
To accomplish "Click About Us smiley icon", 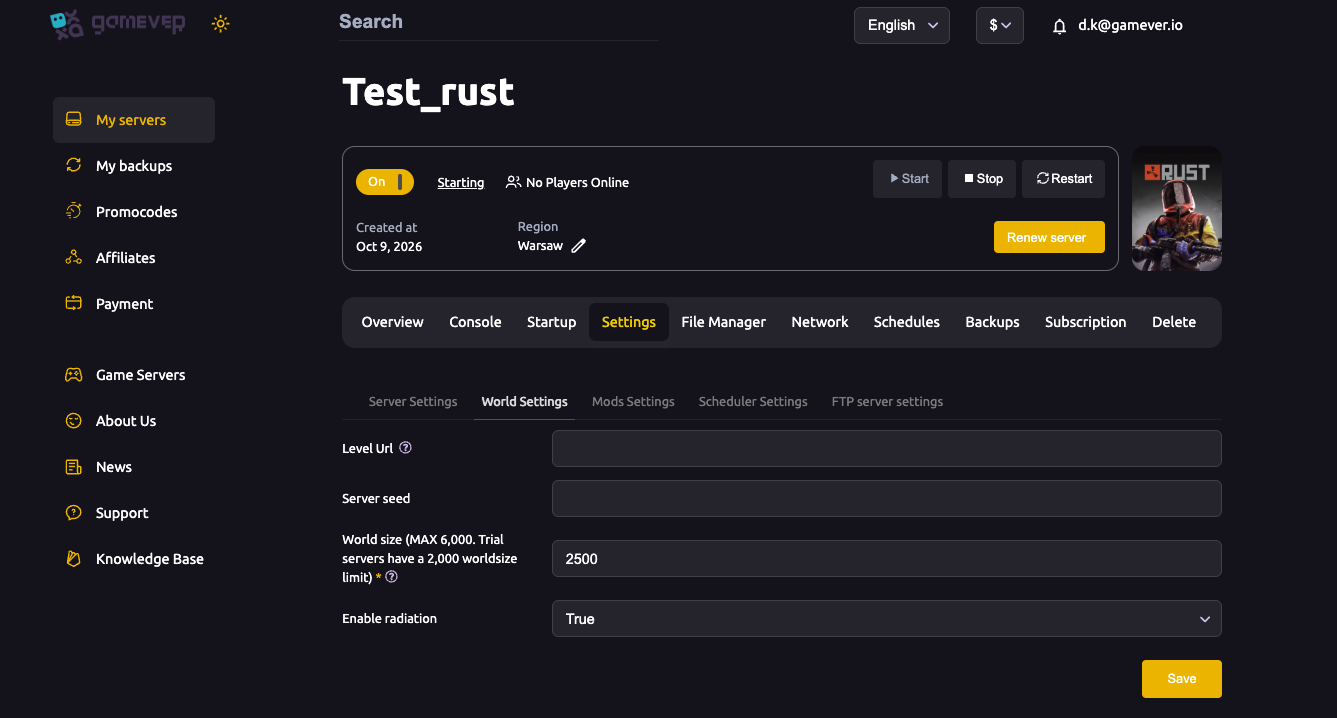I will [x=73, y=421].
